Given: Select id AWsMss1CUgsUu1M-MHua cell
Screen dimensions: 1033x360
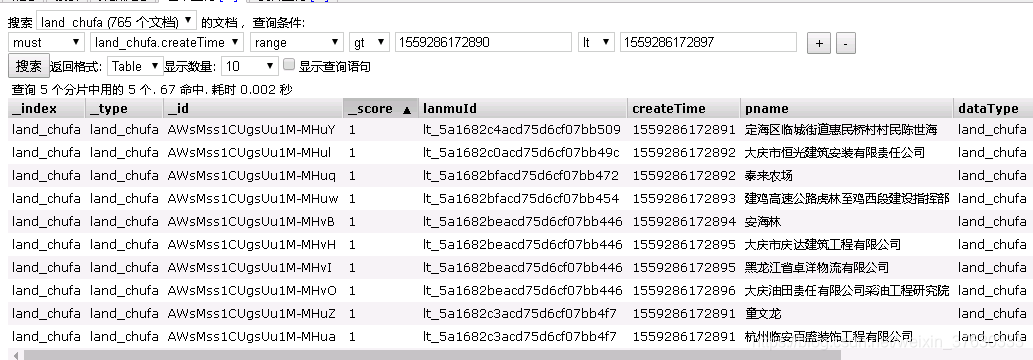Looking at the screenshot, I should point(253,337).
